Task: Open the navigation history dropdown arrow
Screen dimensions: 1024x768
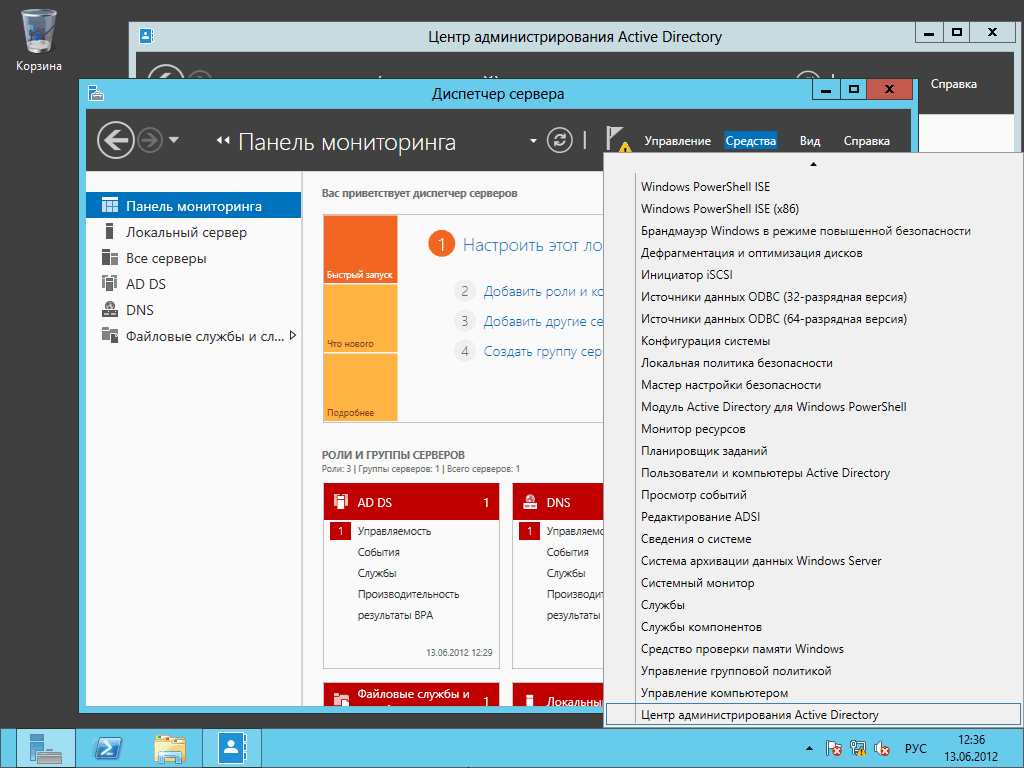Action: (174, 140)
